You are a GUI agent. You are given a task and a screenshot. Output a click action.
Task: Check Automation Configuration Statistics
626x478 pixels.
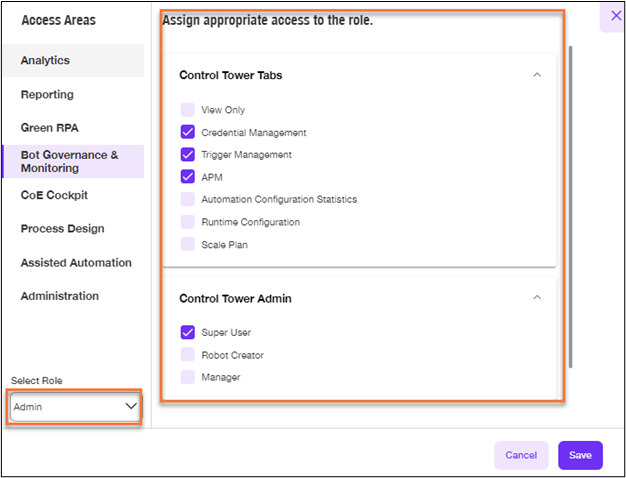tap(188, 199)
